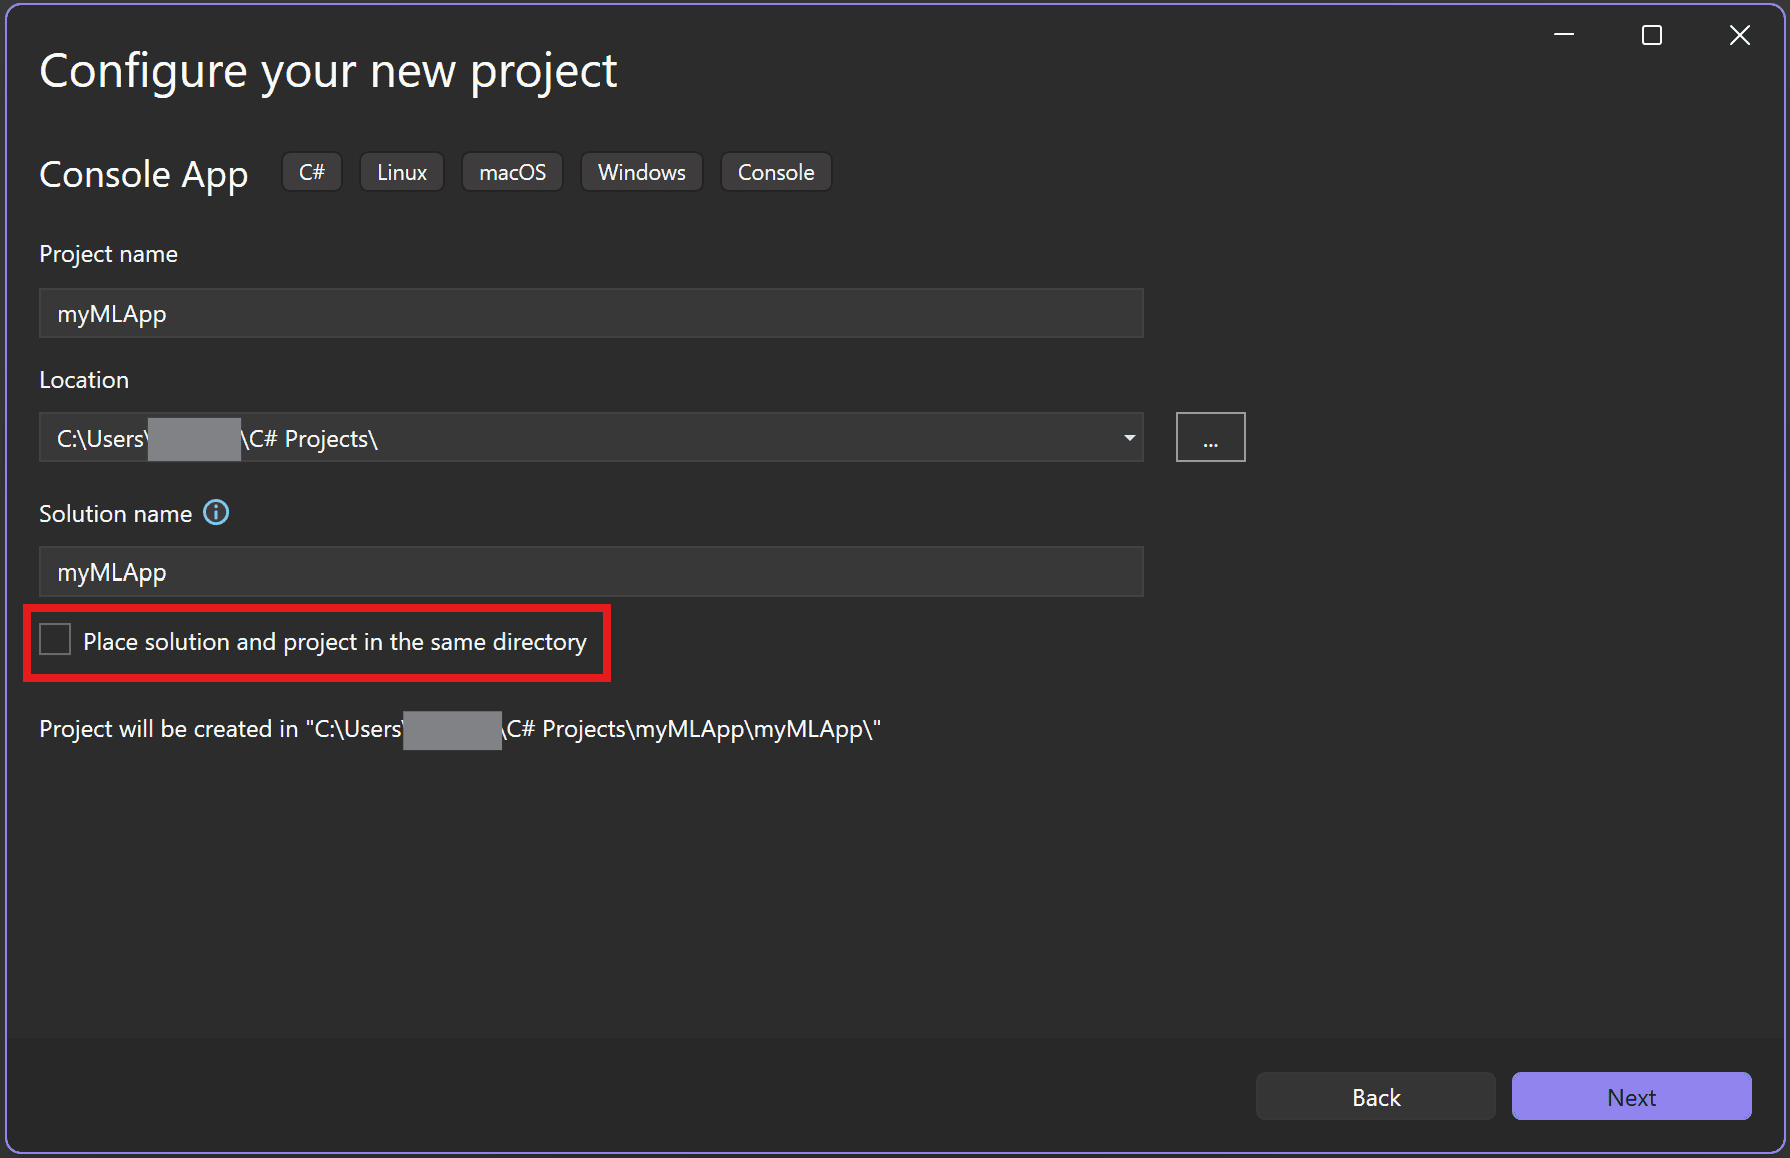Select the Console project type tag

click(775, 171)
